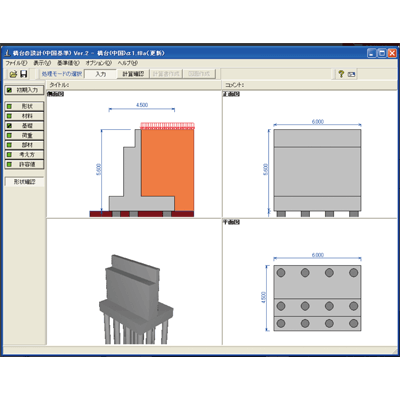Open the 基礎 input section

pos(24,126)
